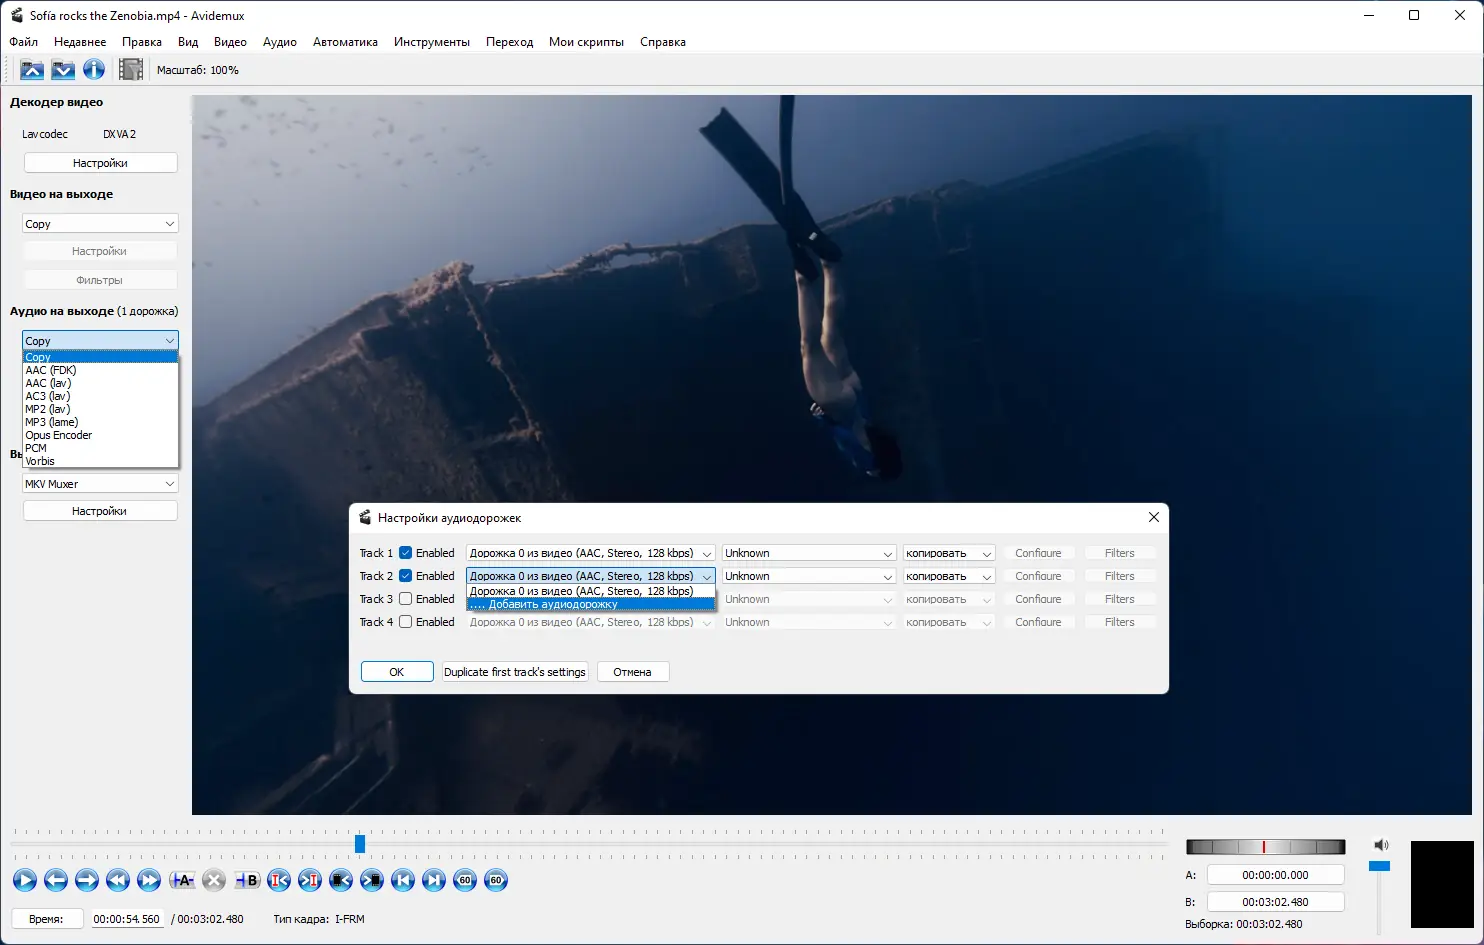
Task: Open the video information icon
Action: tap(94, 70)
